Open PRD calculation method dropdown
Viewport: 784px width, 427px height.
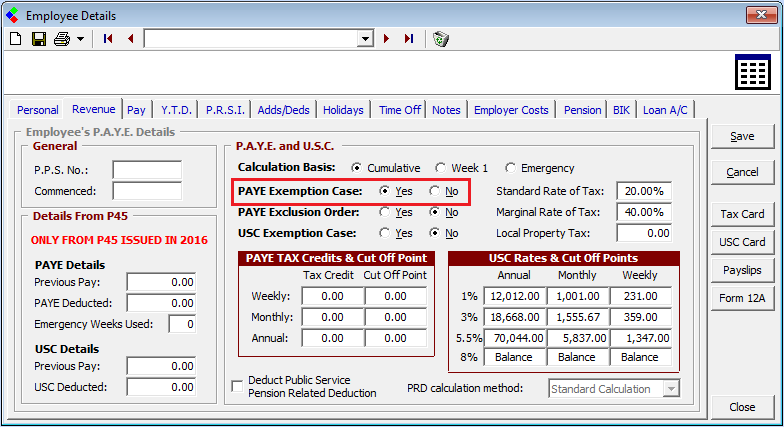click(671, 388)
